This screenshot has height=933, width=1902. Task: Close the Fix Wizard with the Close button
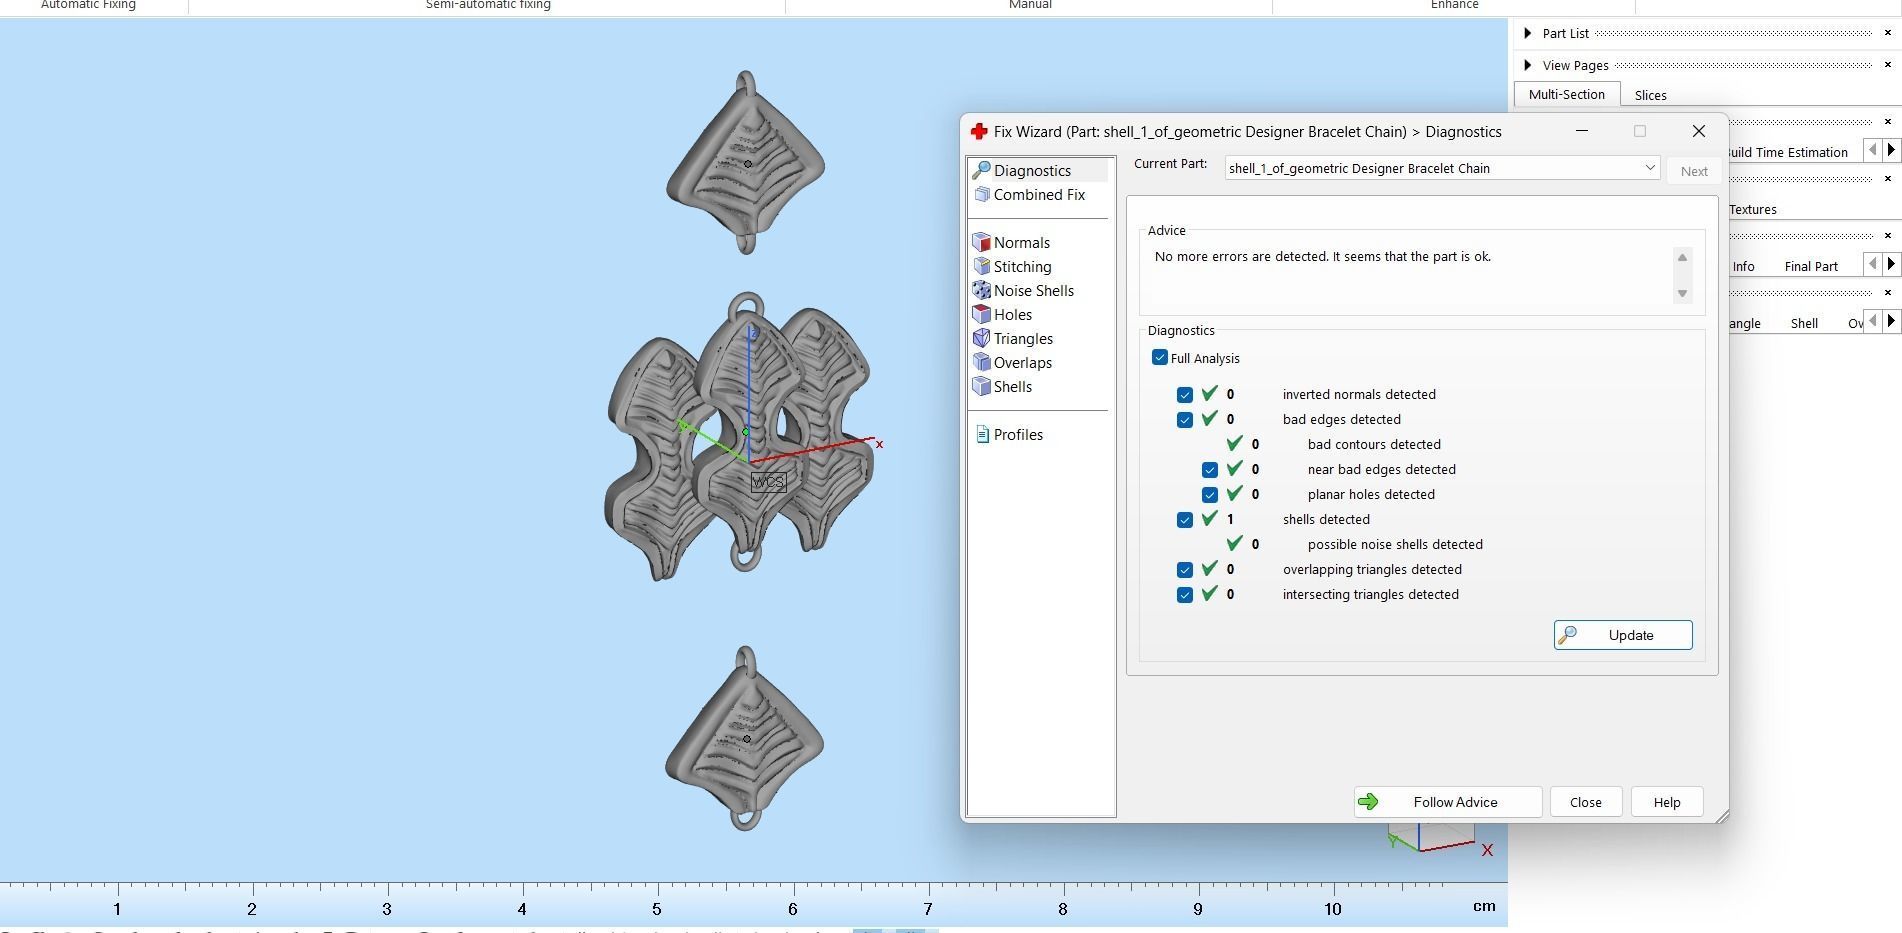pyautogui.click(x=1585, y=802)
